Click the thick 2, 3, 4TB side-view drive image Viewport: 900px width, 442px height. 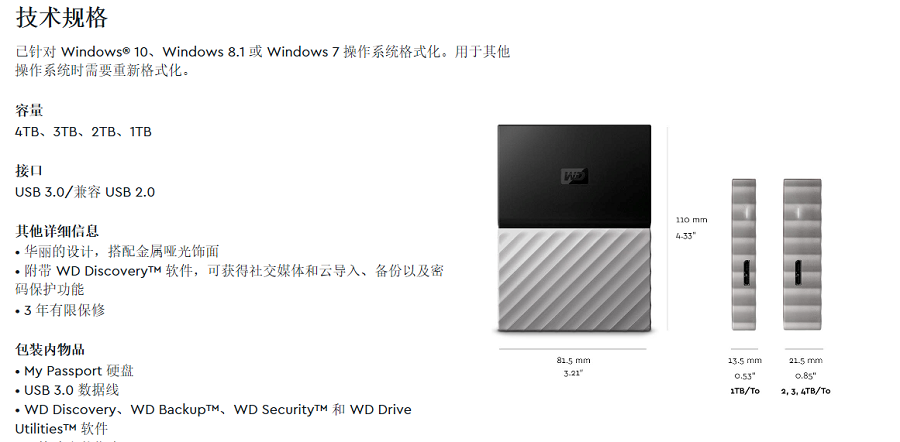(802, 254)
